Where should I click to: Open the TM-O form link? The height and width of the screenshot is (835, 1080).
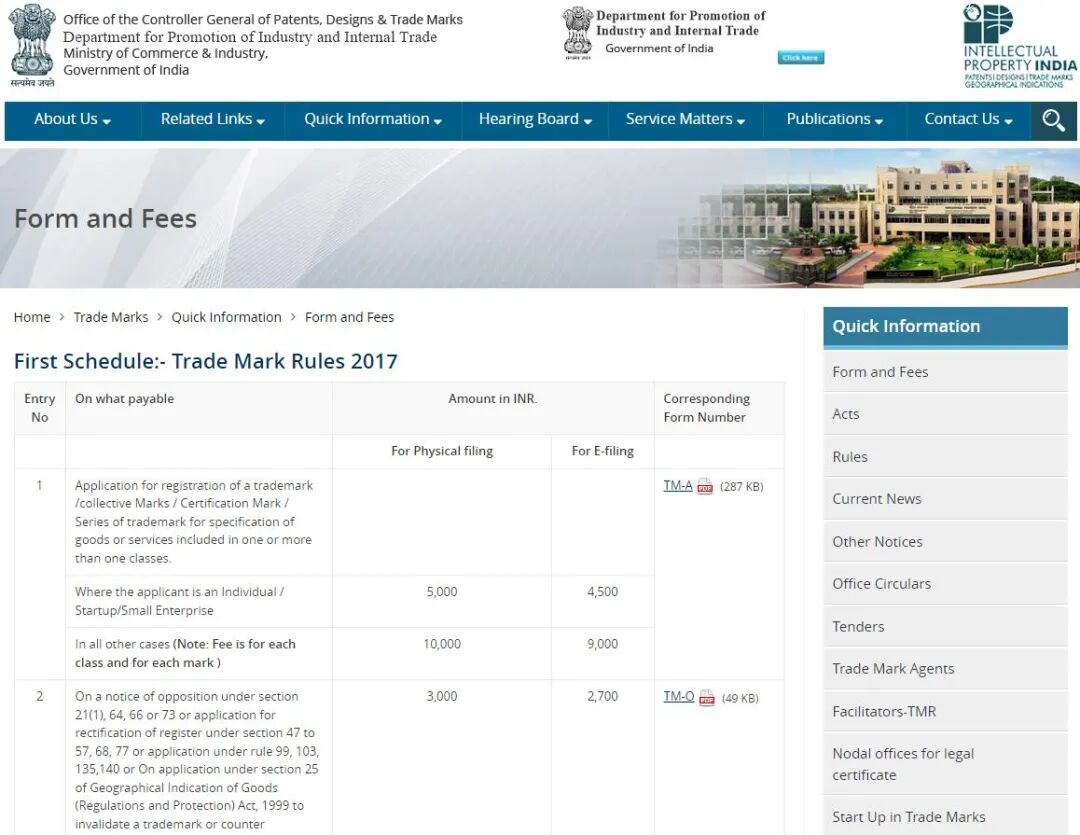(678, 697)
